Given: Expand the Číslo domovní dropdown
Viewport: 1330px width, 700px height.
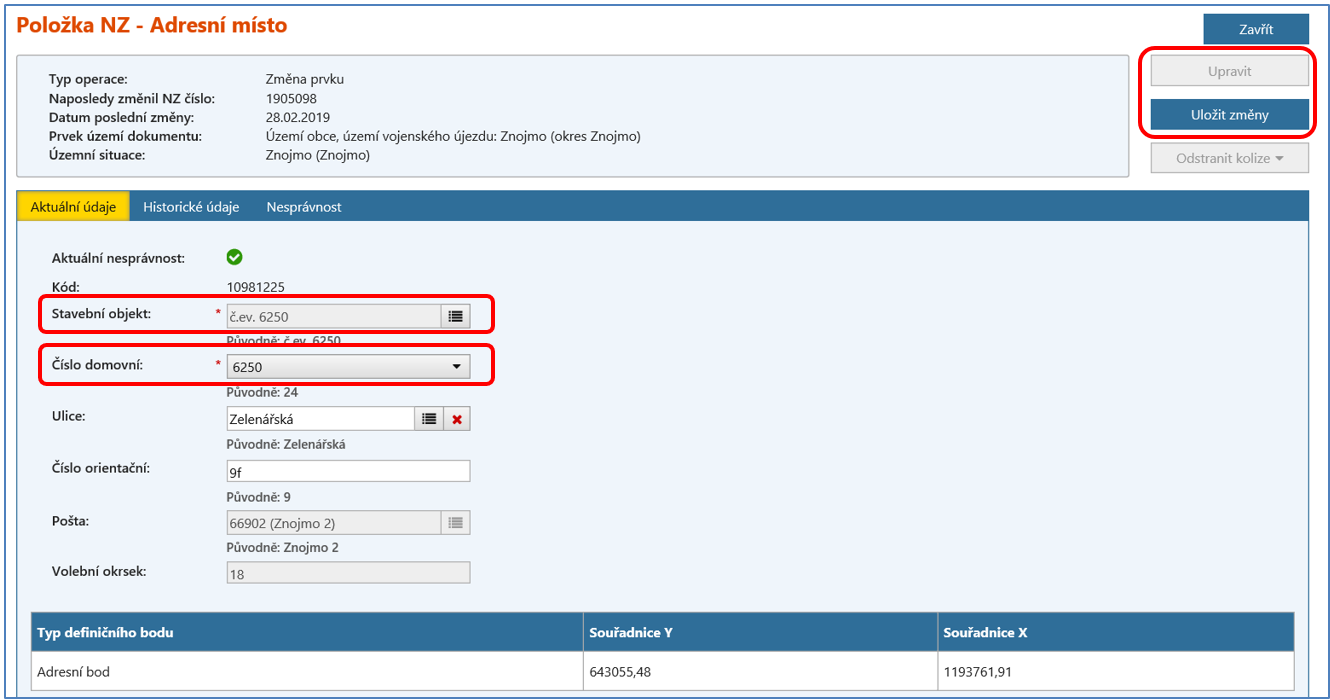Looking at the screenshot, I should click(x=348, y=367).
